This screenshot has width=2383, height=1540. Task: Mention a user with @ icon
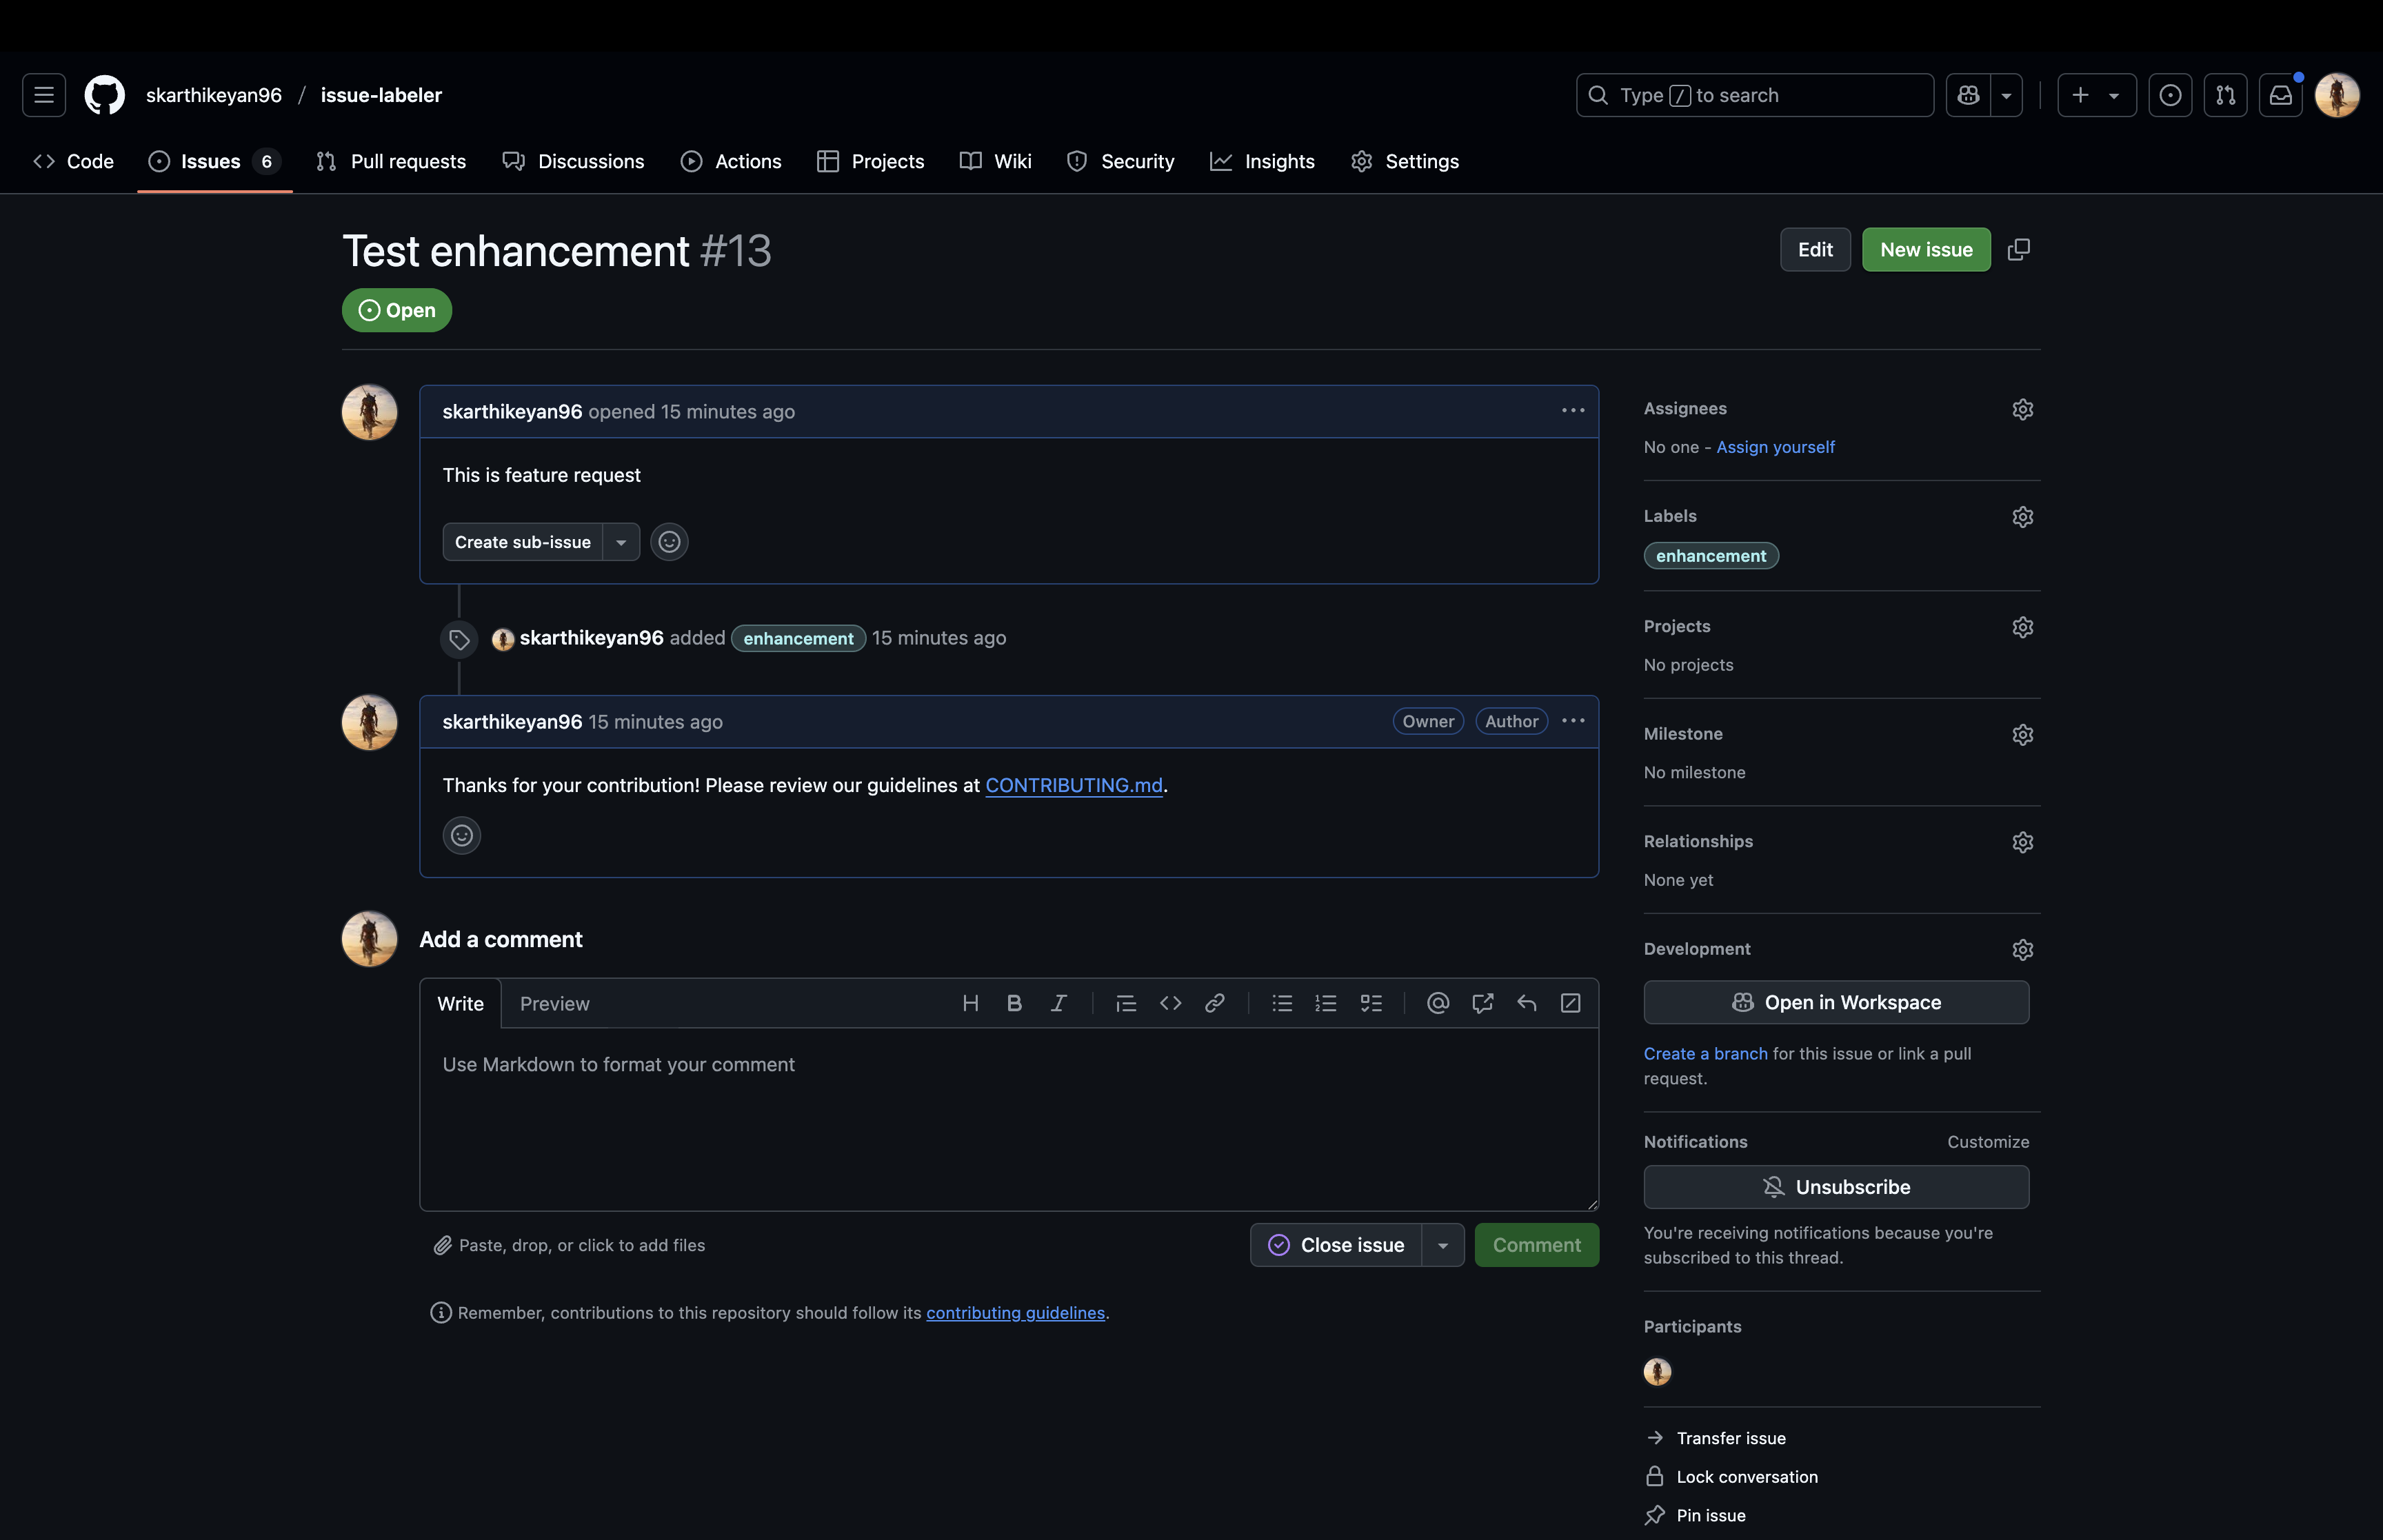pos(1438,1003)
